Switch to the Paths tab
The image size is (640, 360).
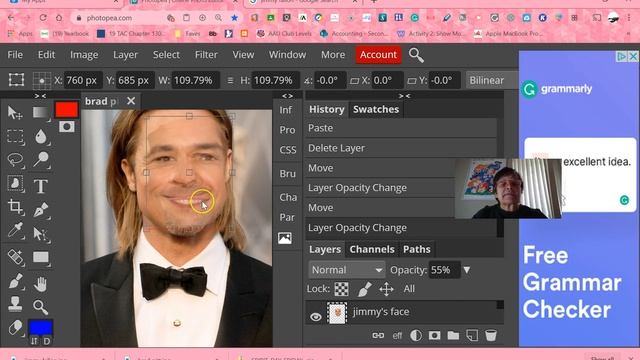pyautogui.click(x=417, y=249)
